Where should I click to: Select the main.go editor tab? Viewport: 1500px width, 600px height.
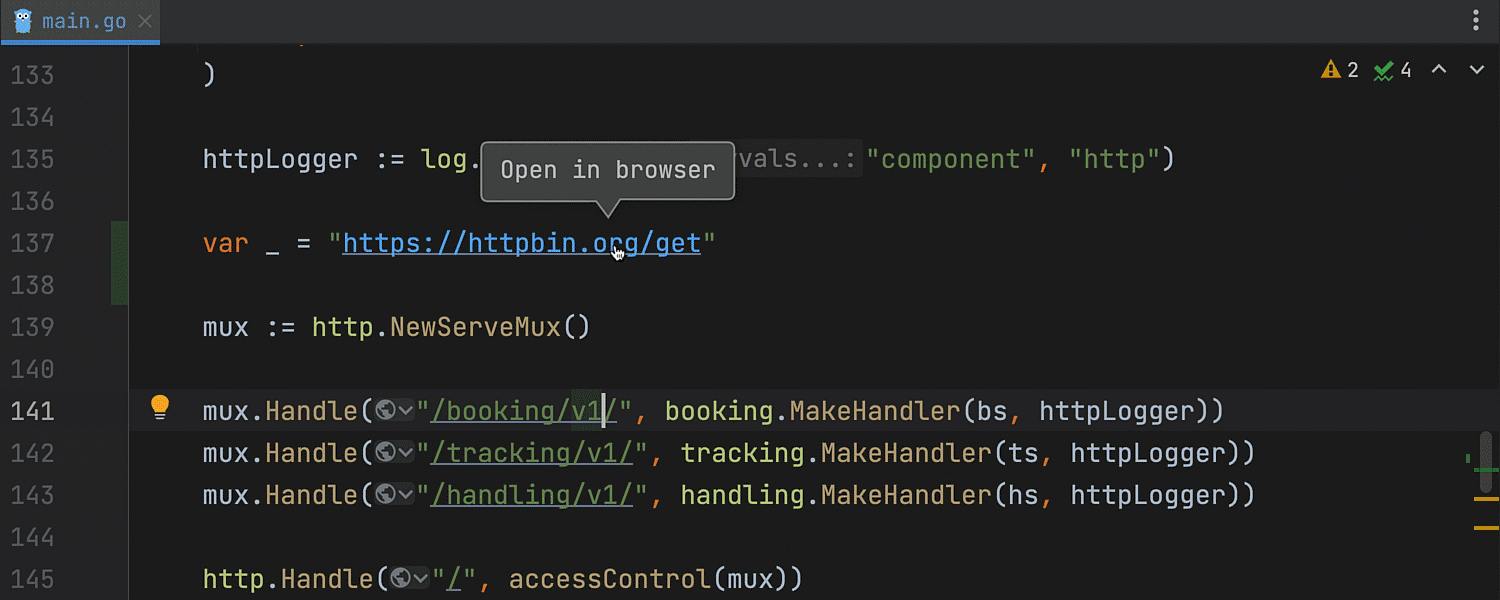84,21
